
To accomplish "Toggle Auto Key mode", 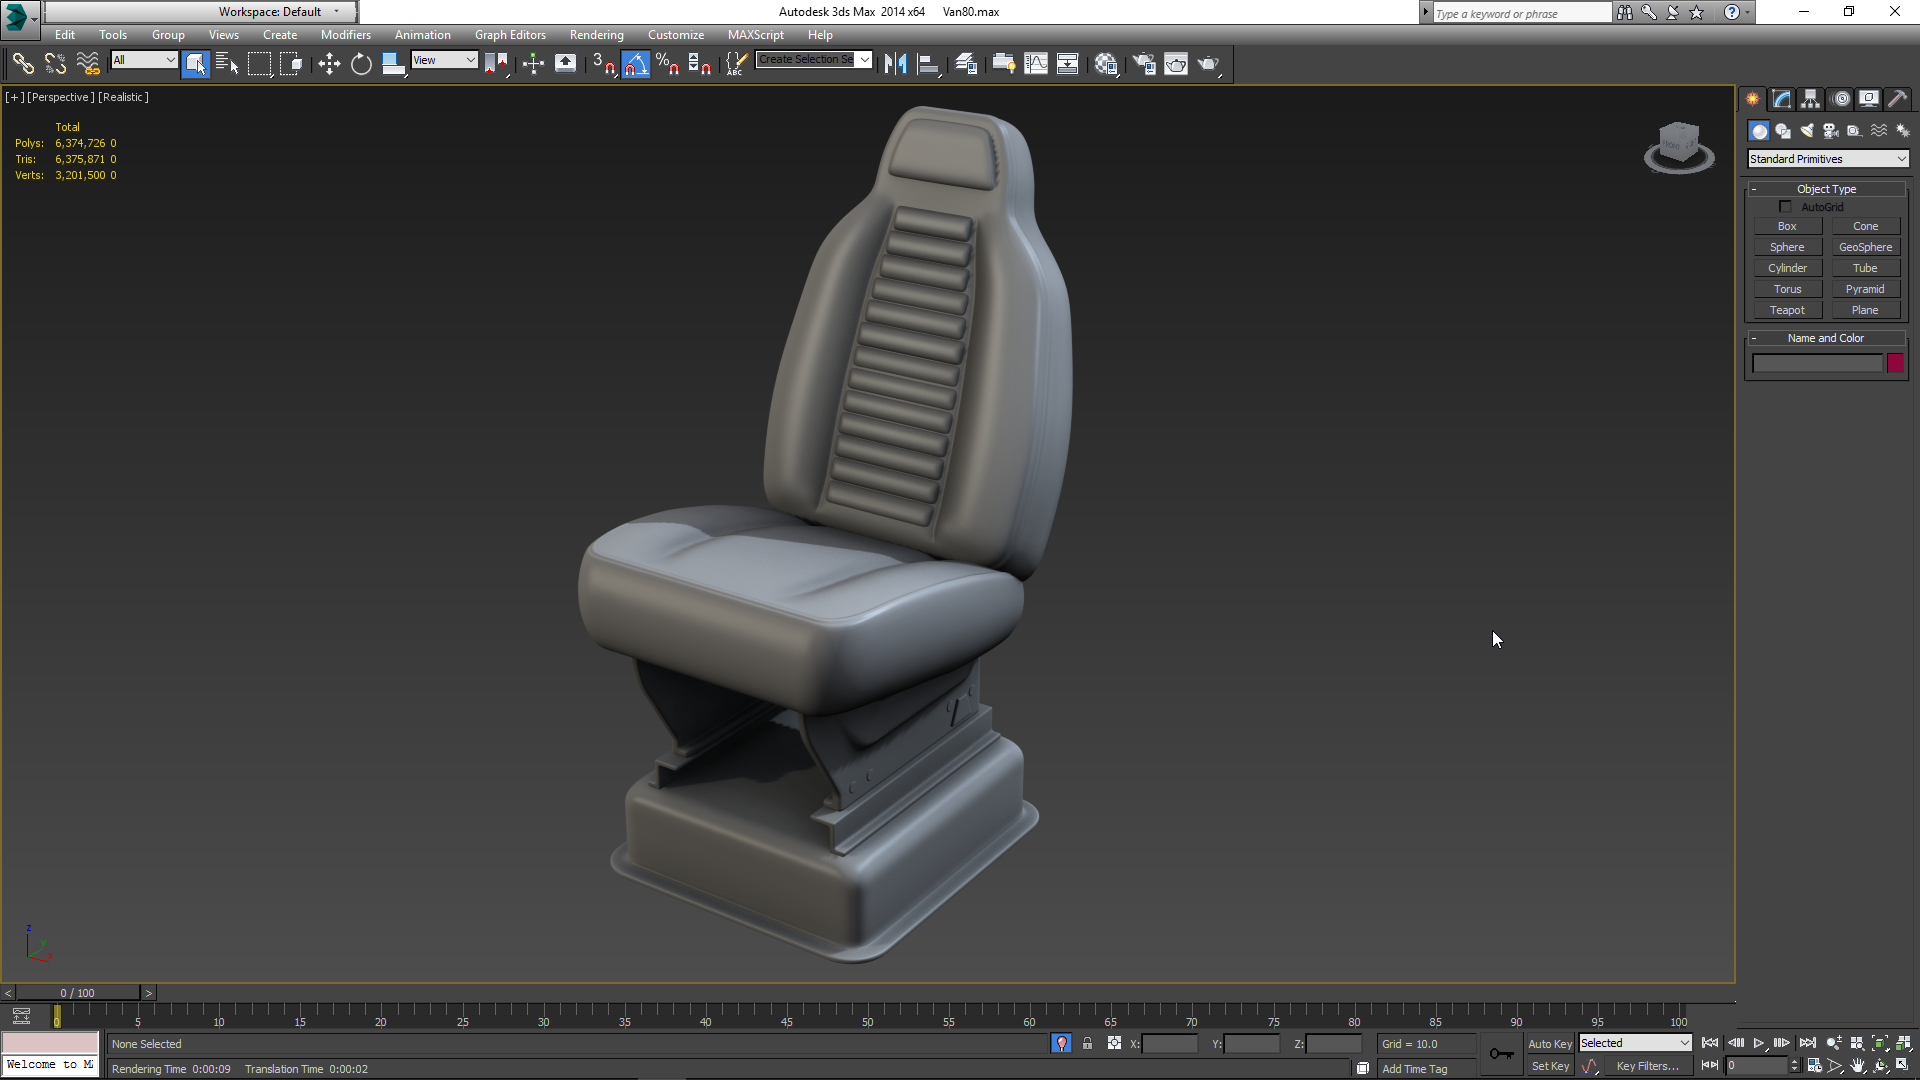I will point(1549,1043).
